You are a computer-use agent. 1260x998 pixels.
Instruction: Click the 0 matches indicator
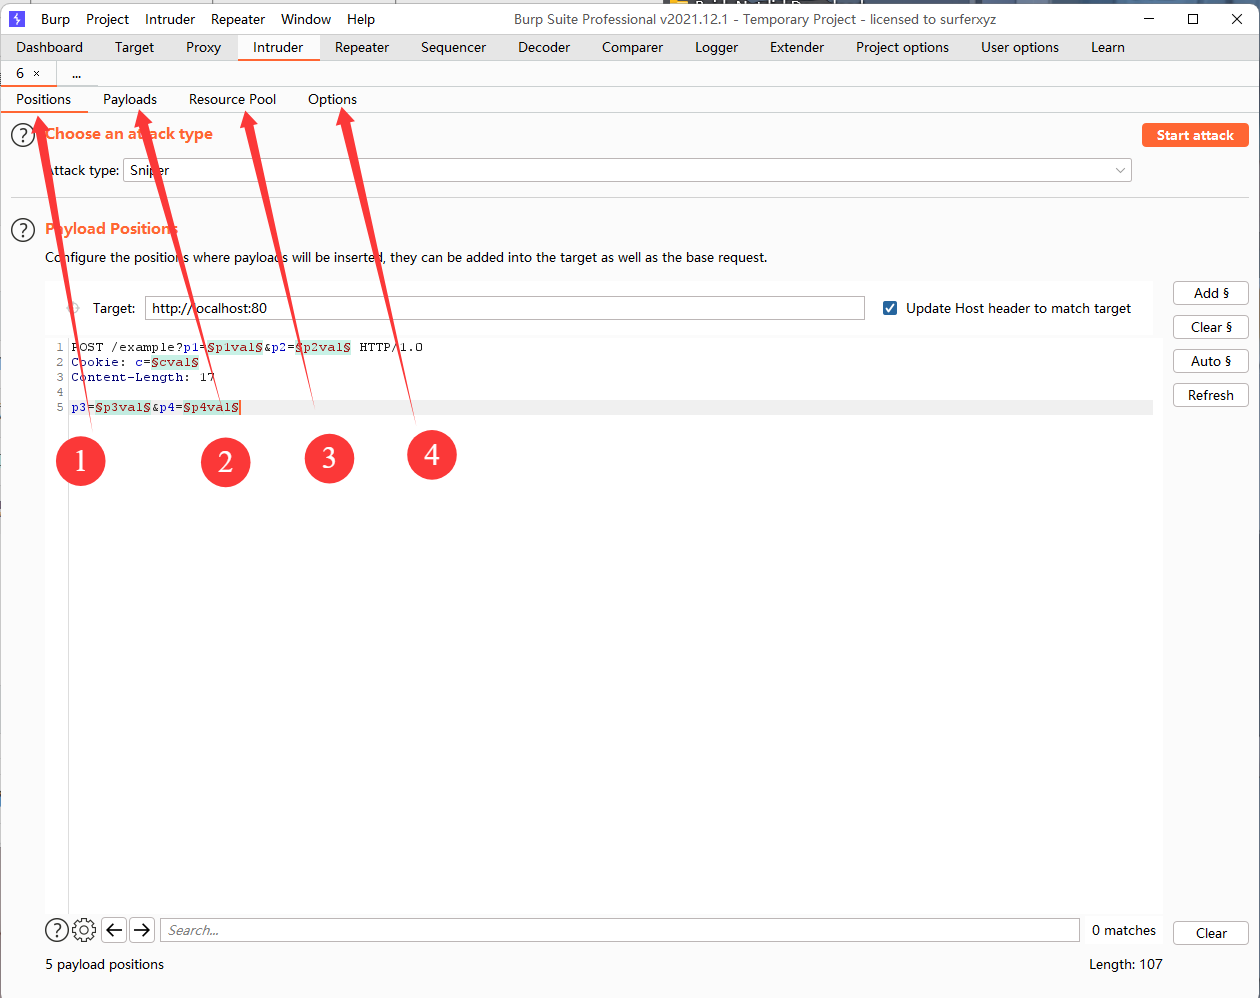click(1124, 930)
